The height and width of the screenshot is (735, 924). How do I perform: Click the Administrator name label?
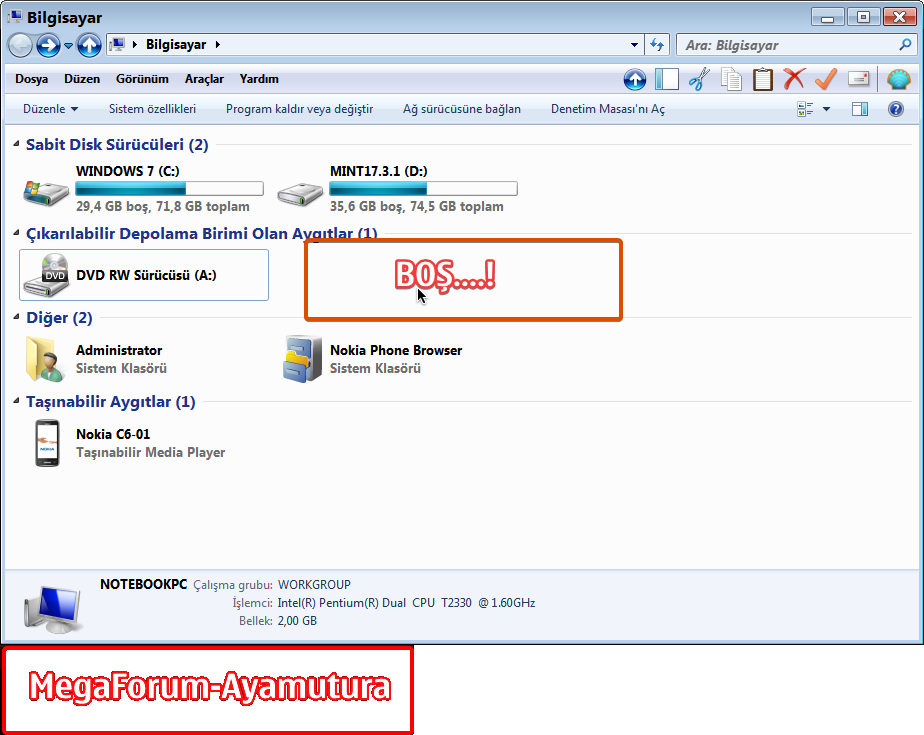(x=119, y=350)
